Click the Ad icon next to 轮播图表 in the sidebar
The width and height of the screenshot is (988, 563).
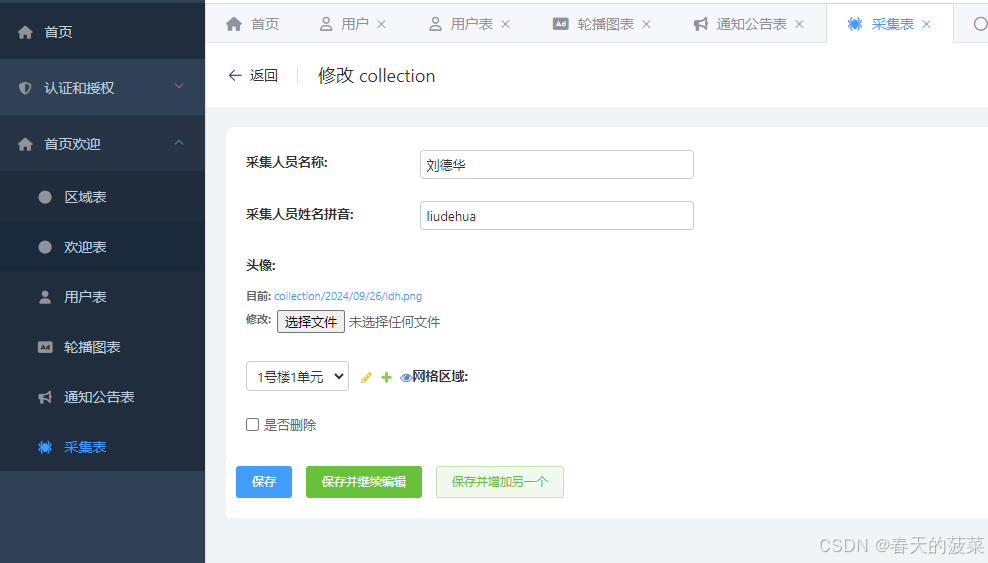[45, 347]
